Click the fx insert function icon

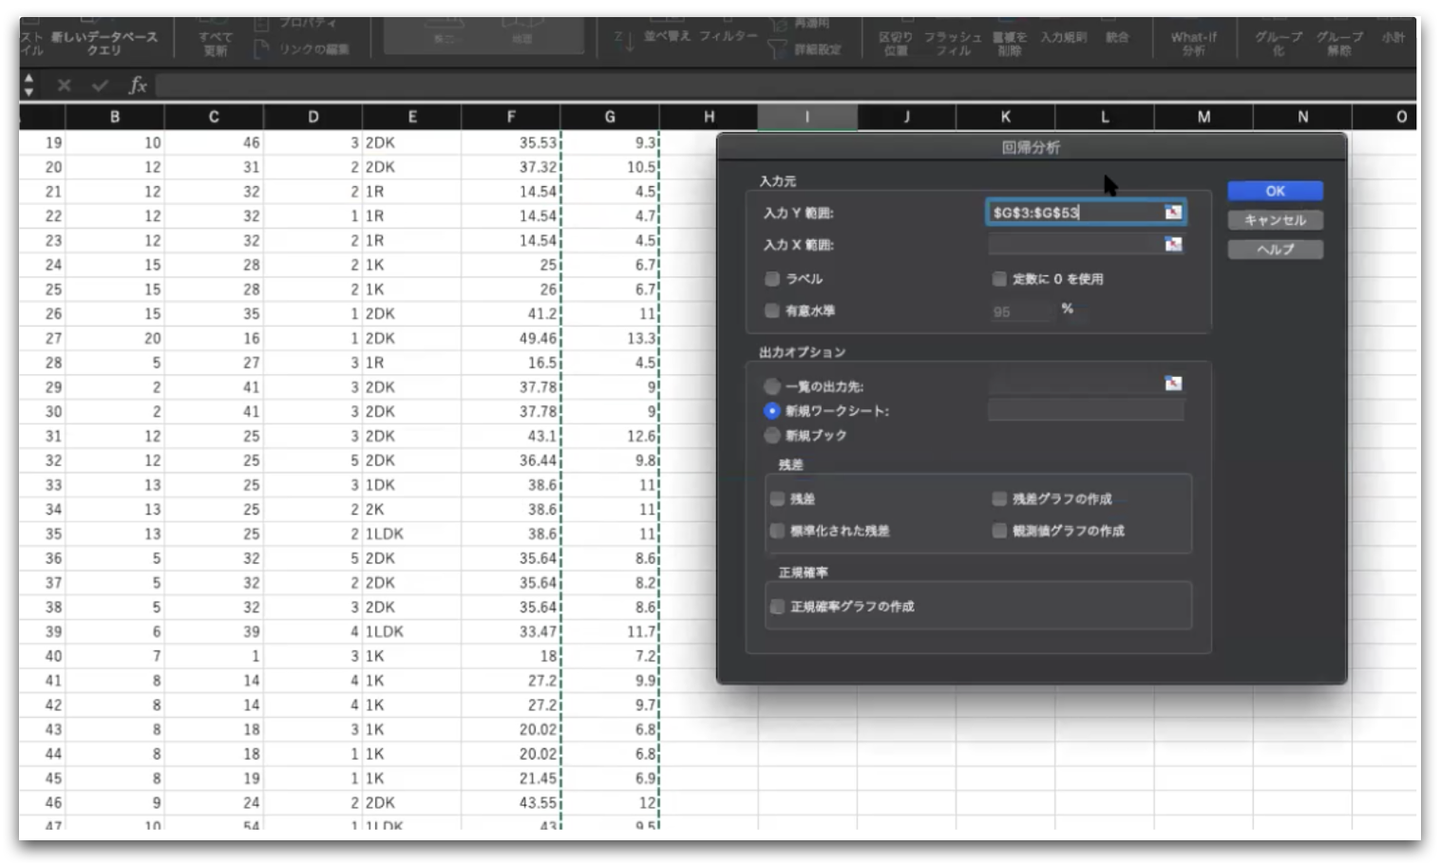click(x=138, y=86)
